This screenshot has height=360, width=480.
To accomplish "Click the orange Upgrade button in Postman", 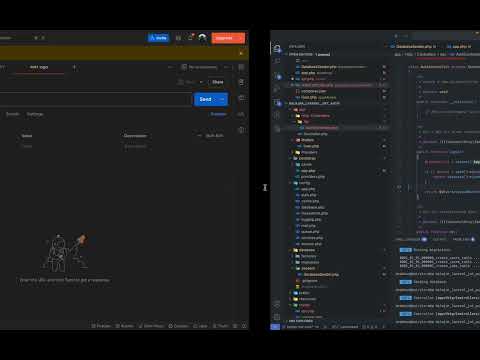I will [x=228, y=38].
